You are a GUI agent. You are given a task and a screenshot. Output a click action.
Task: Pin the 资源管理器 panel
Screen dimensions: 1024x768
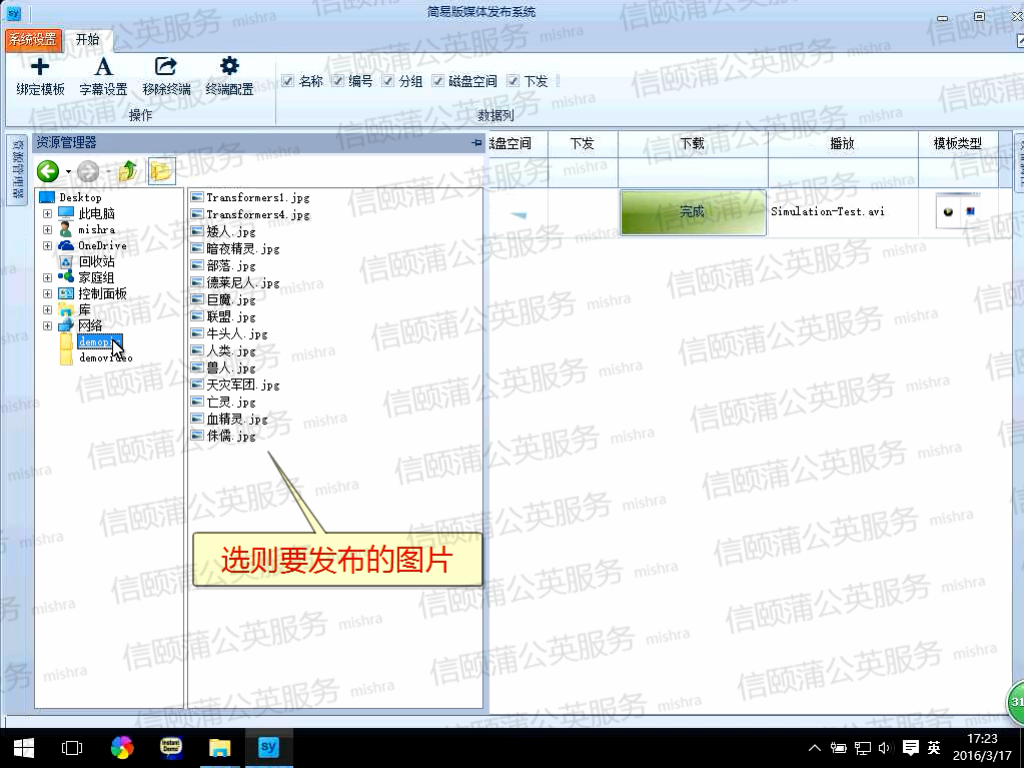click(x=476, y=144)
